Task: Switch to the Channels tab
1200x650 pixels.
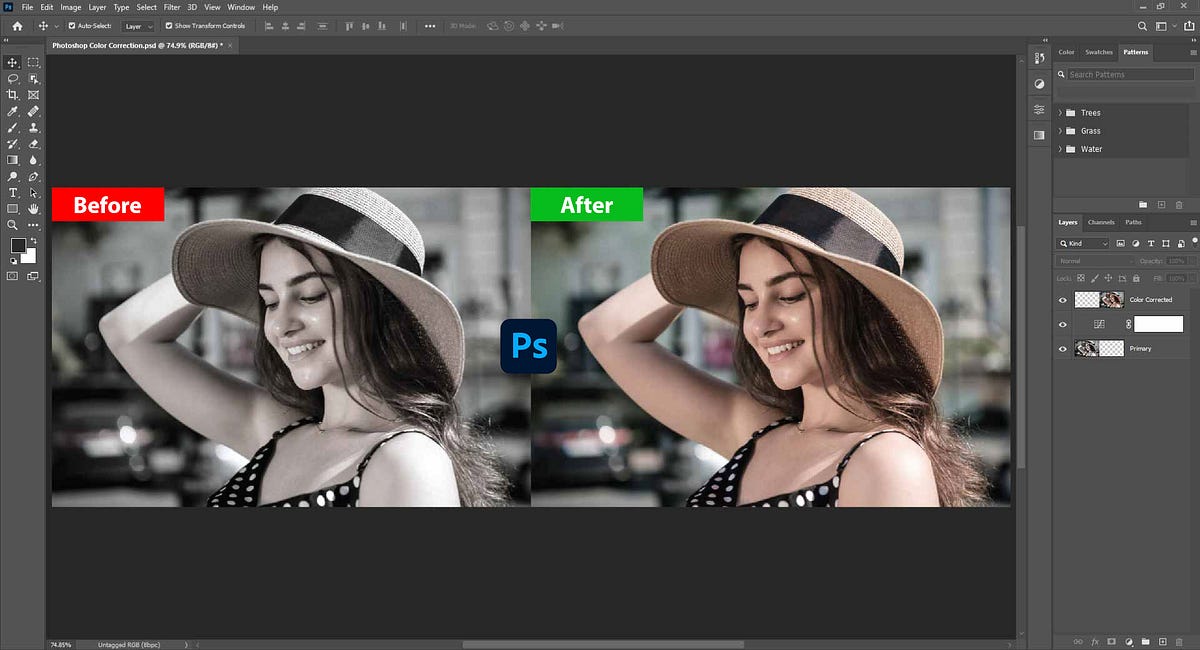Action: pyautogui.click(x=1101, y=222)
